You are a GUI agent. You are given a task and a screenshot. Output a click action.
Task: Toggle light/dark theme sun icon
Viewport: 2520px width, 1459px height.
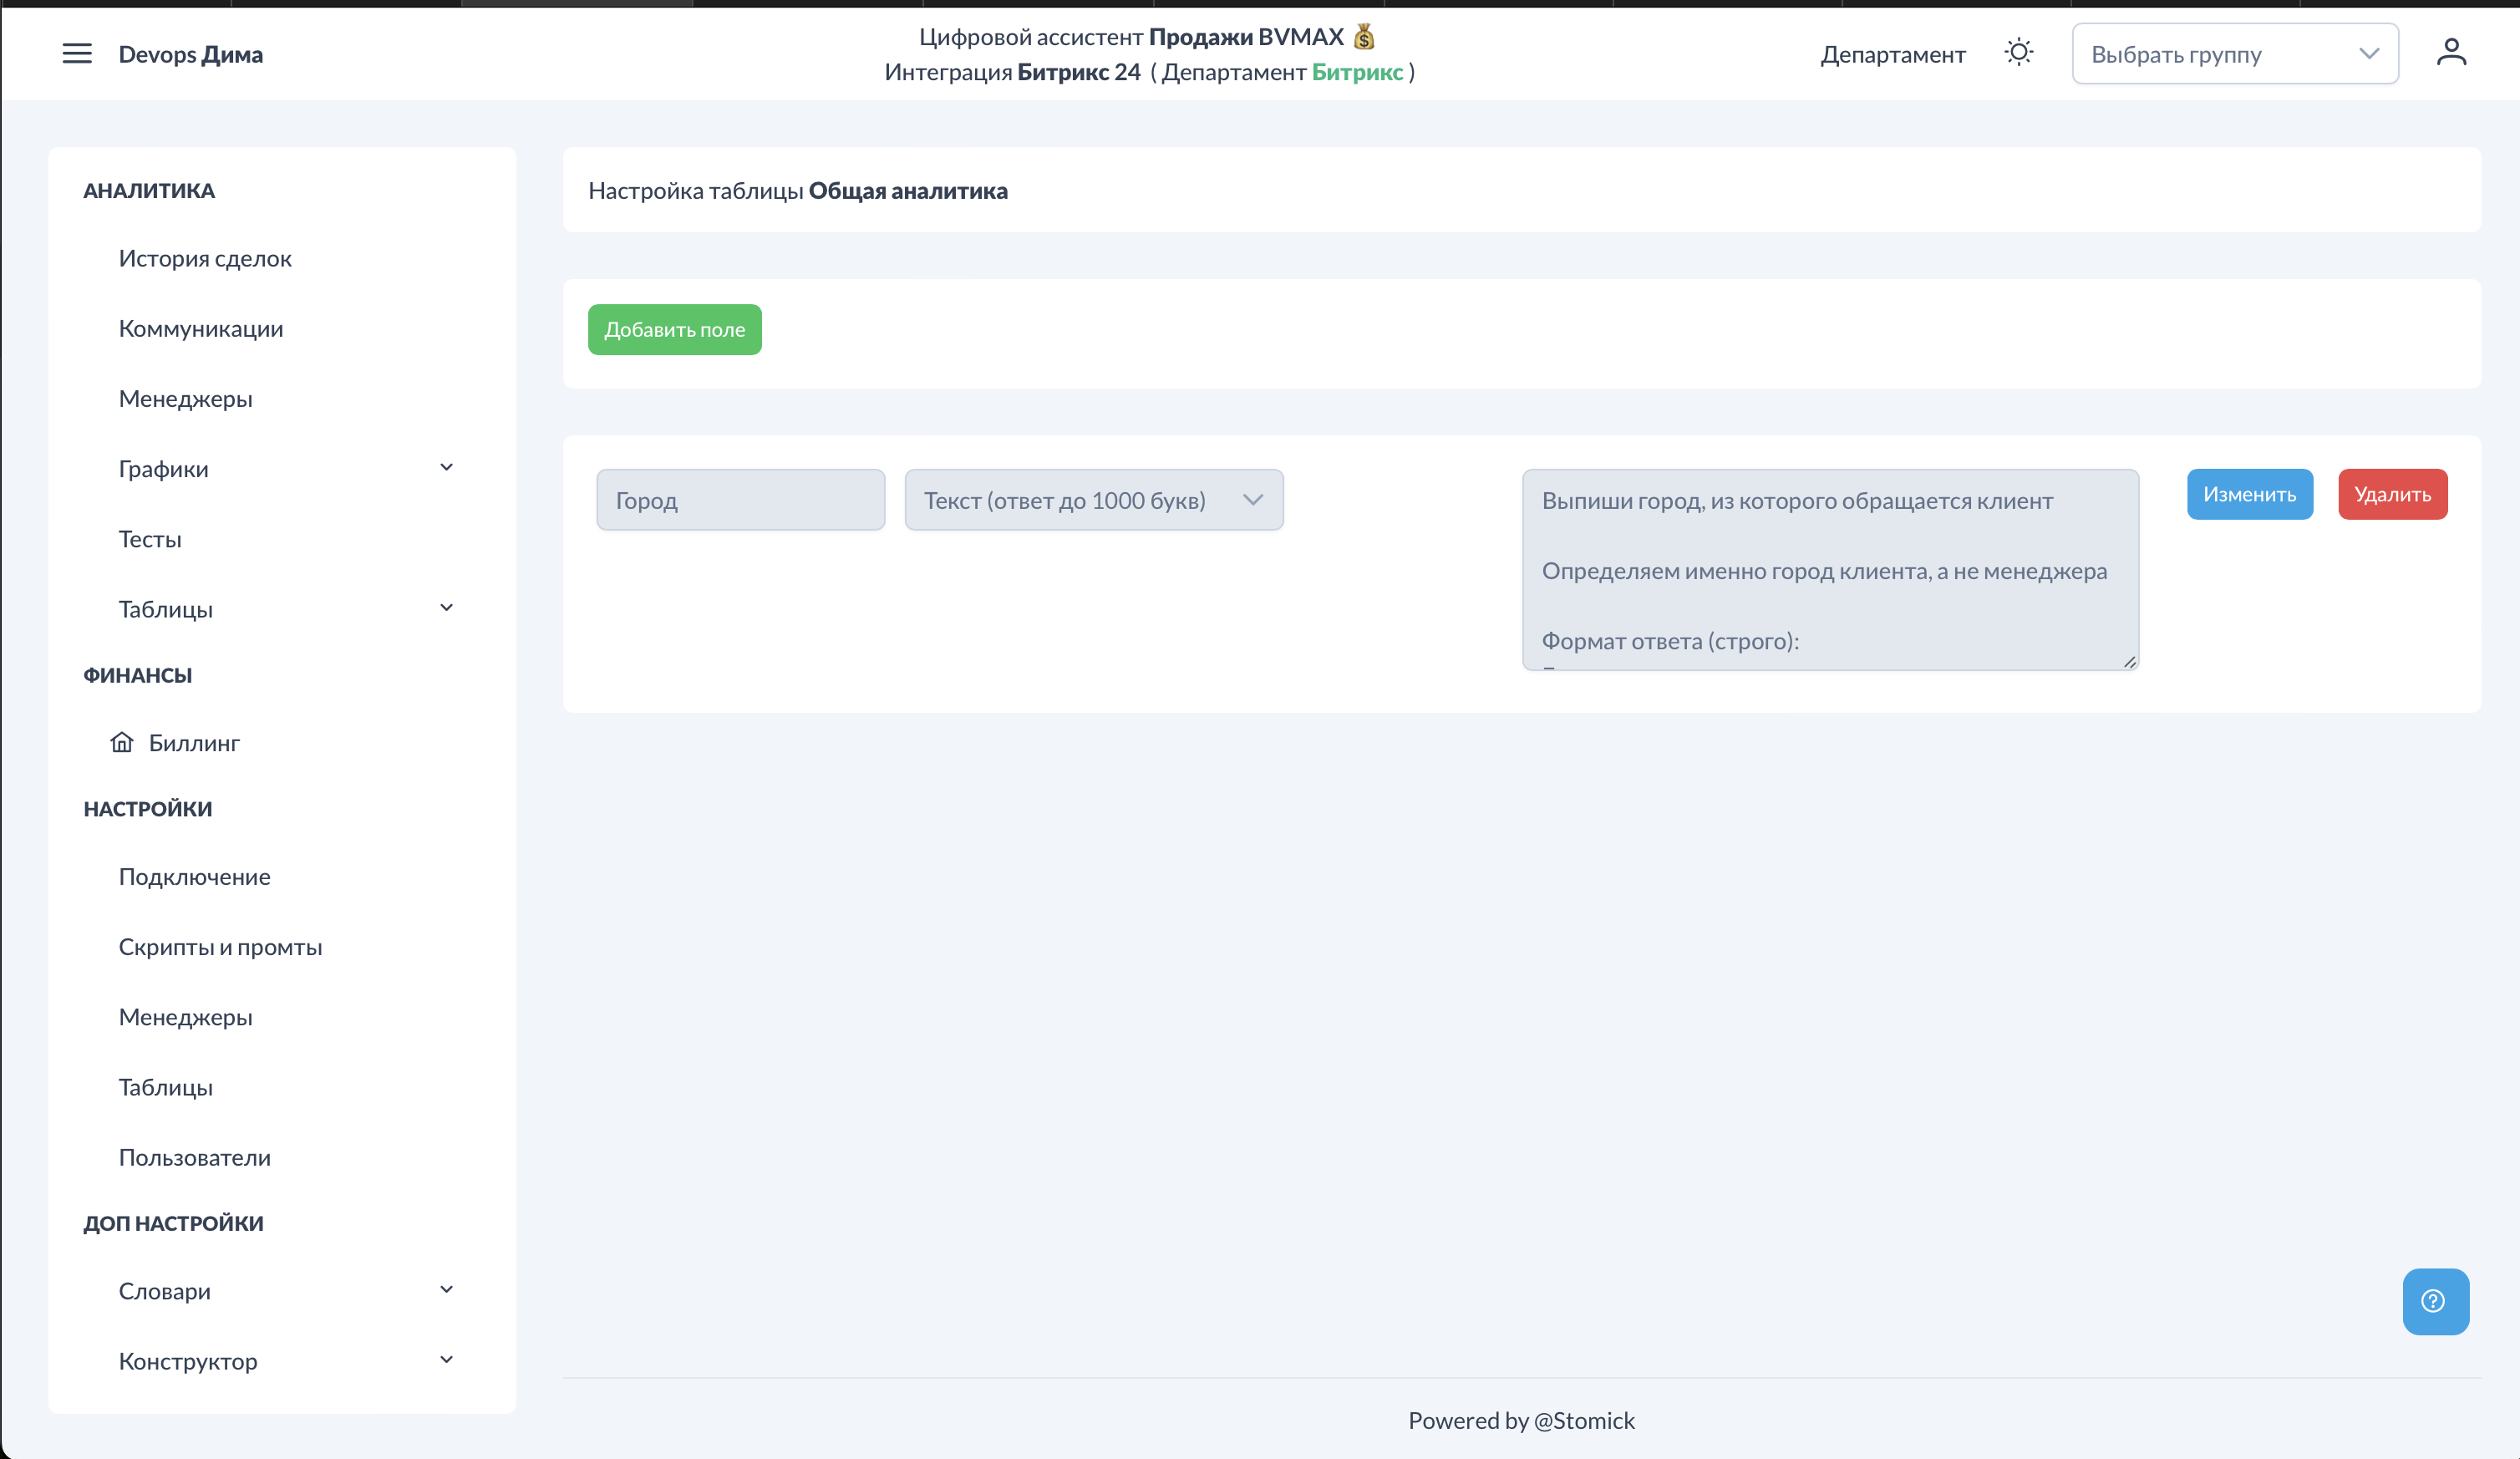point(2018,52)
